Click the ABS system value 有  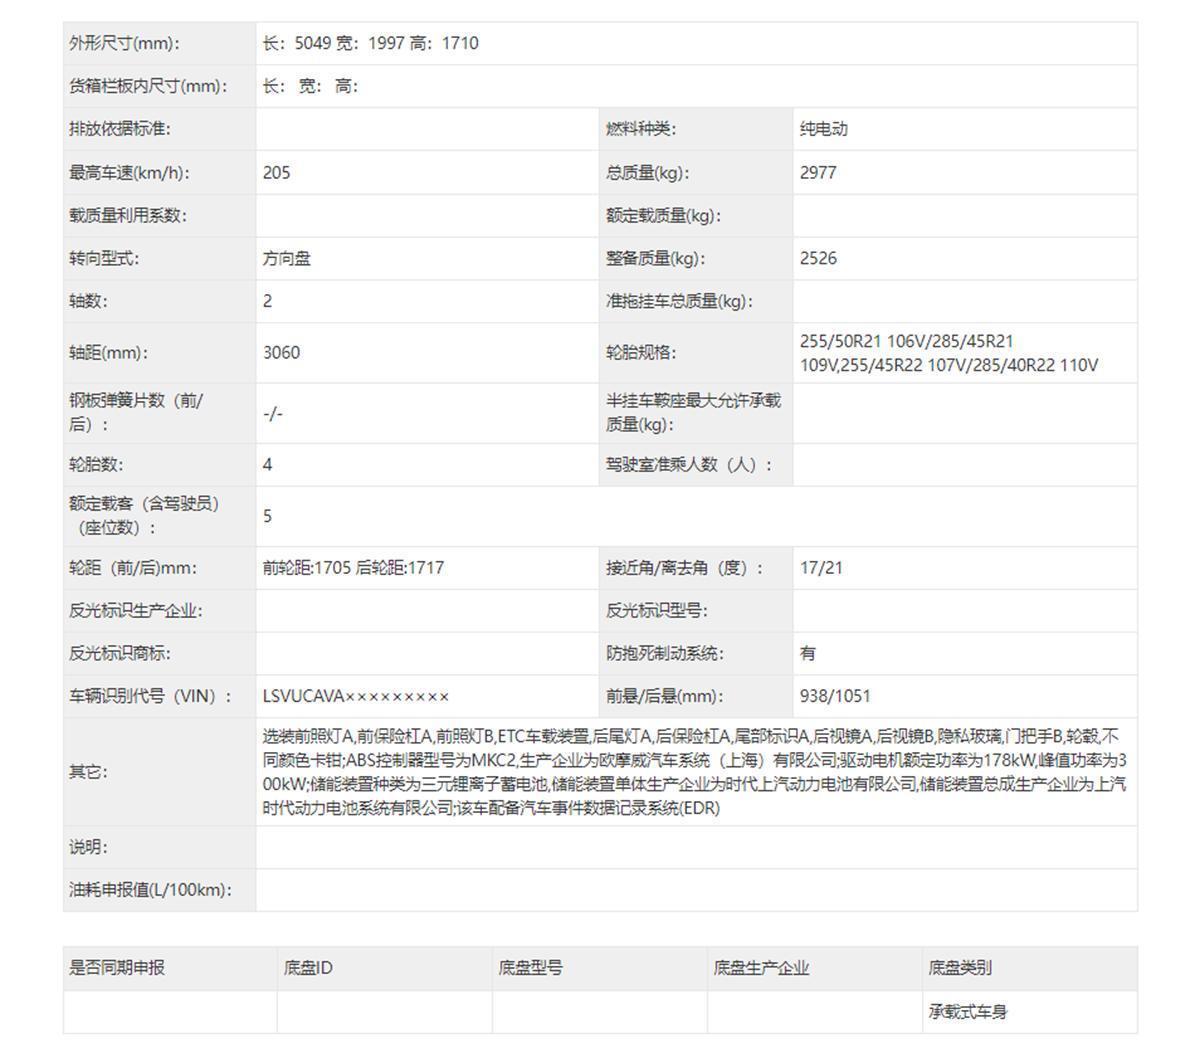click(808, 654)
